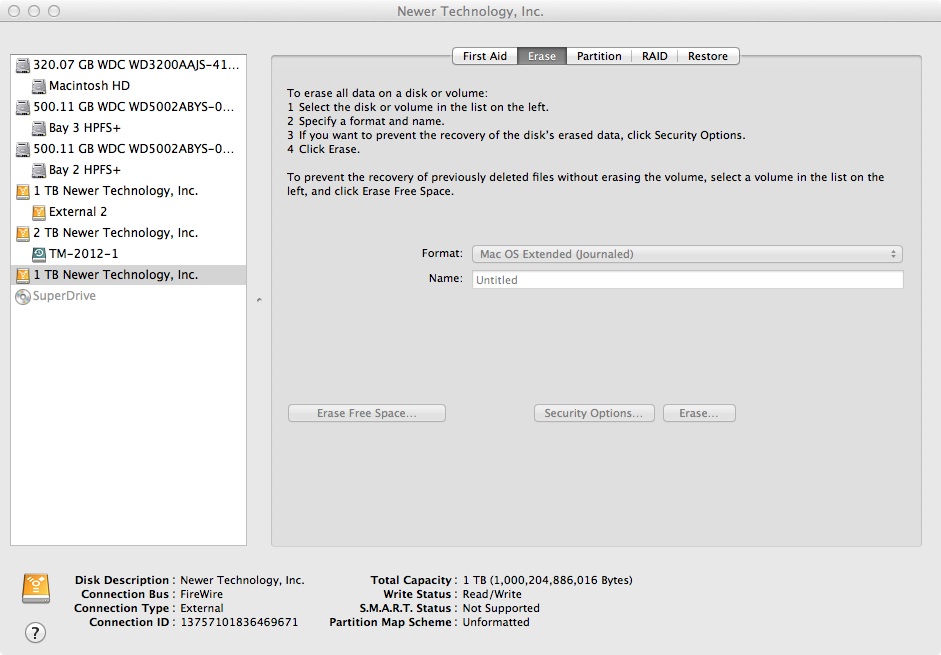The width and height of the screenshot is (941, 655).
Task: Open the RAID tab
Action: coord(655,56)
